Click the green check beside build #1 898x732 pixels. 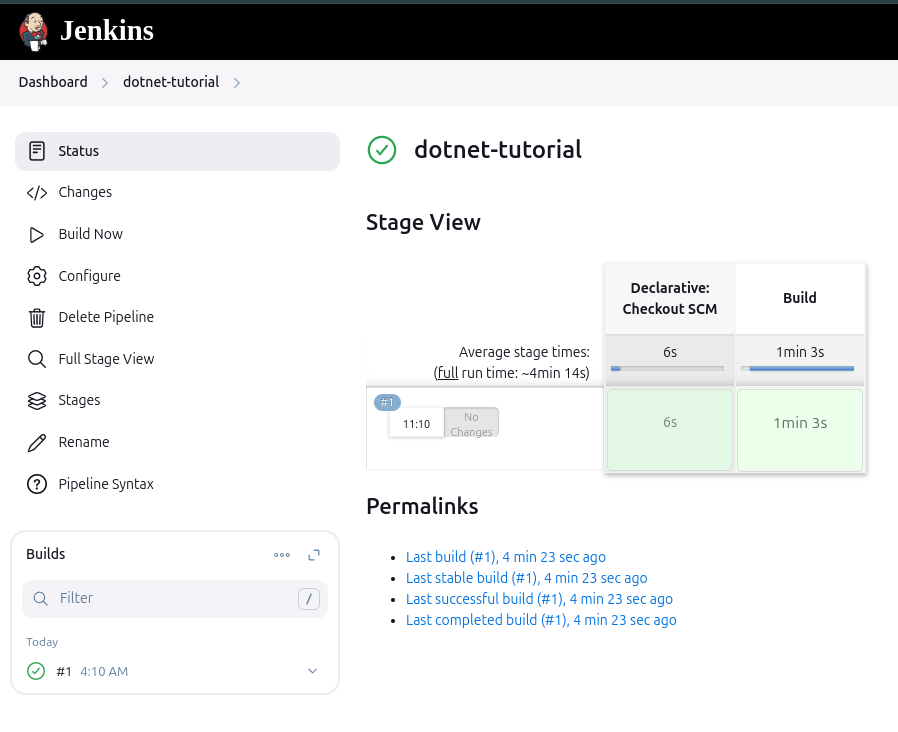coord(36,671)
